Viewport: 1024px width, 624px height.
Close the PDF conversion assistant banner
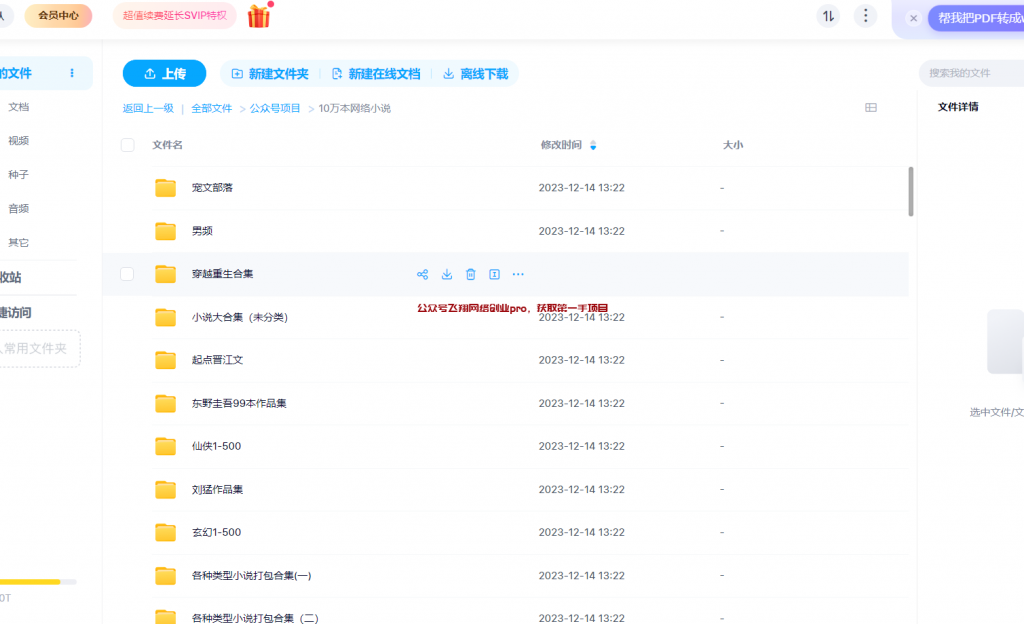tap(913, 18)
